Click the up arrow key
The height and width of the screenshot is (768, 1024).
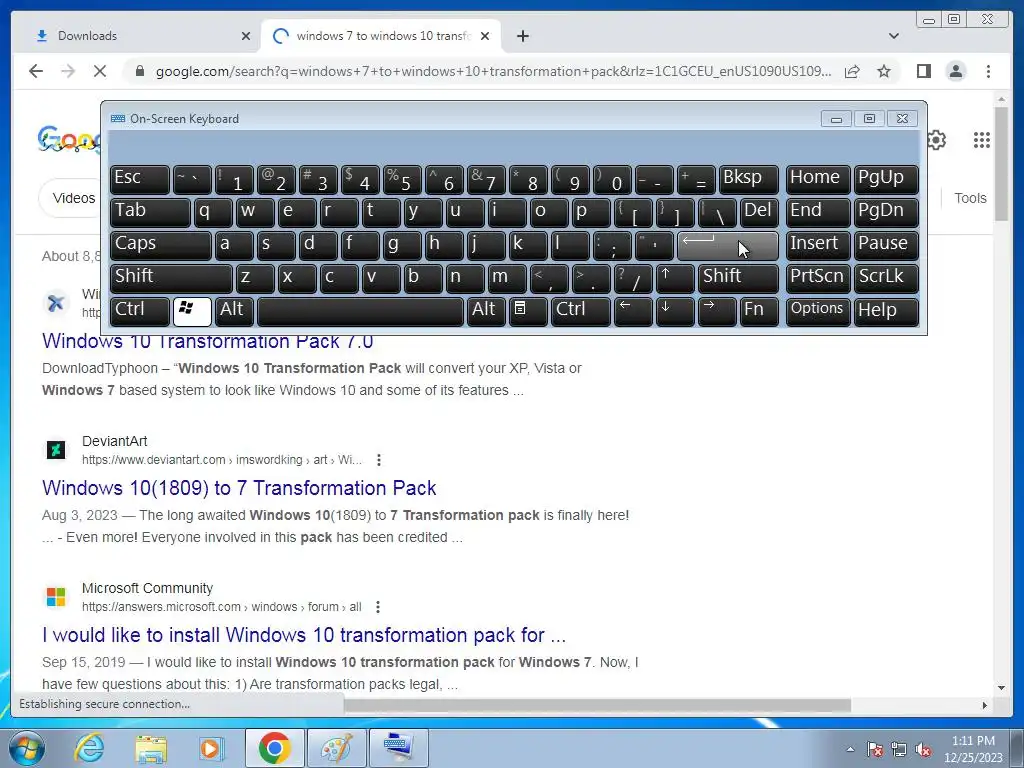[675, 278]
